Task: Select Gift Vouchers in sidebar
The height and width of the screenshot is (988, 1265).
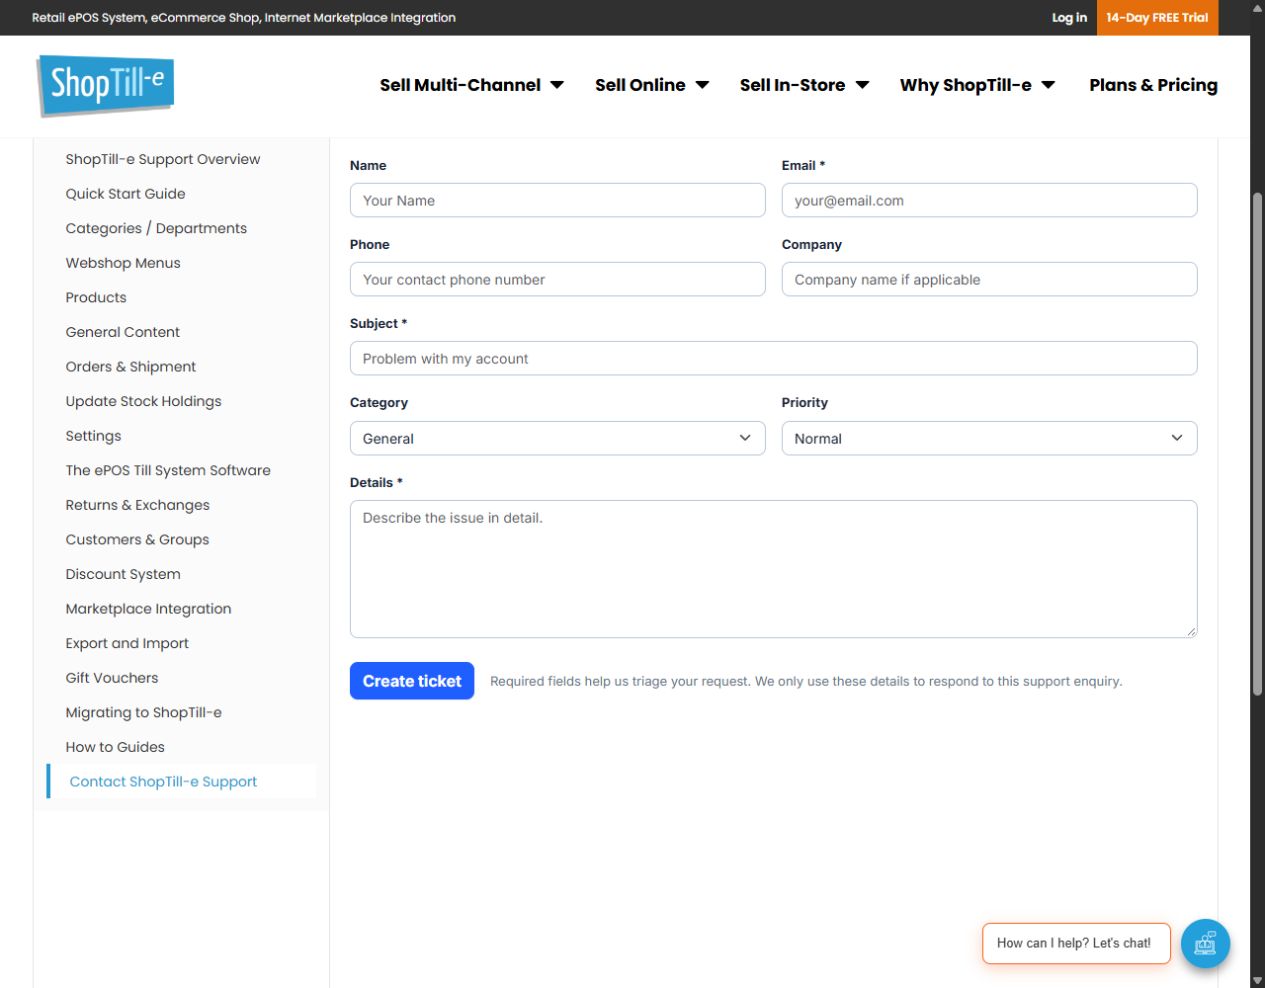Action: pyautogui.click(x=112, y=678)
